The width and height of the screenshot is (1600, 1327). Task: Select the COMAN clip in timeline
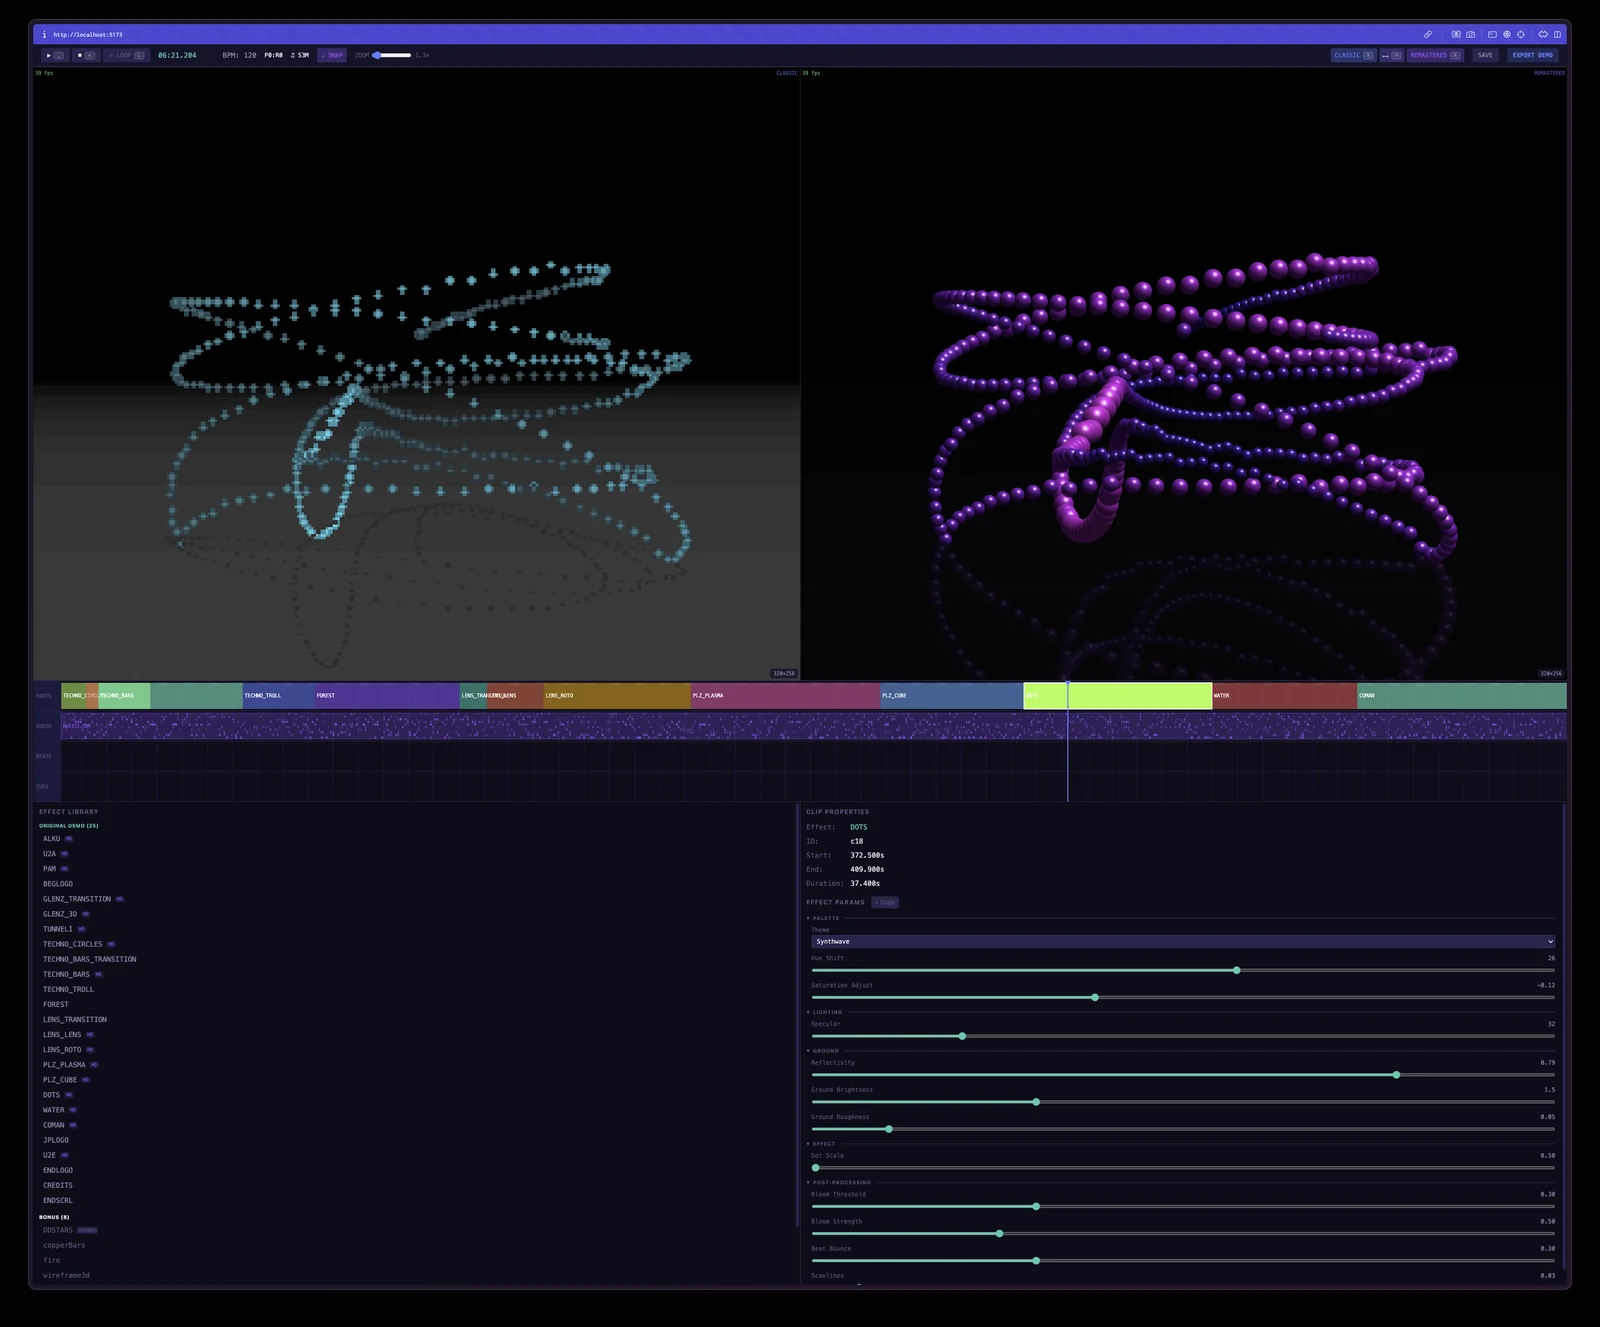click(1461, 695)
